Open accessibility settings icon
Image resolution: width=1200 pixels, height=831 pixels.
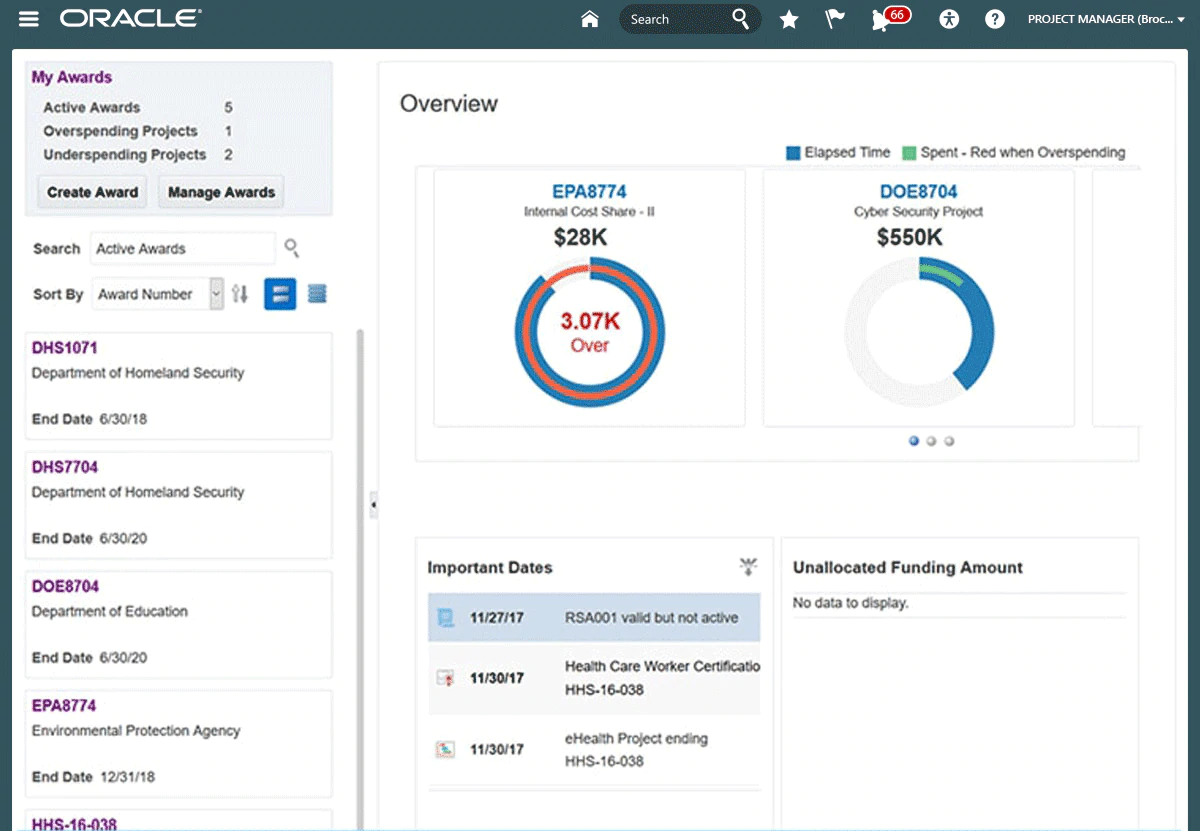click(949, 19)
